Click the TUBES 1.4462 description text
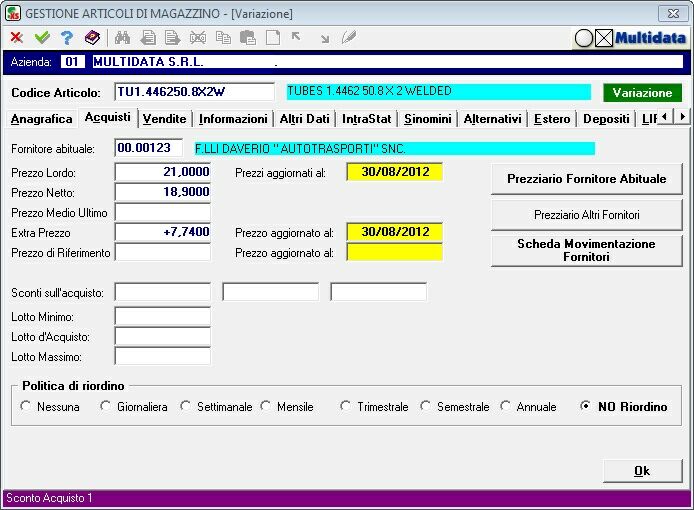The width and height of the screenshot is (694, 510). click(370, 91)
